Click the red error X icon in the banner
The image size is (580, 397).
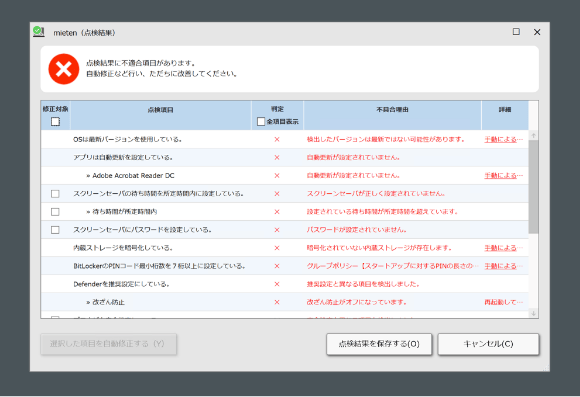pyautogui.click(x=64, y=69)
